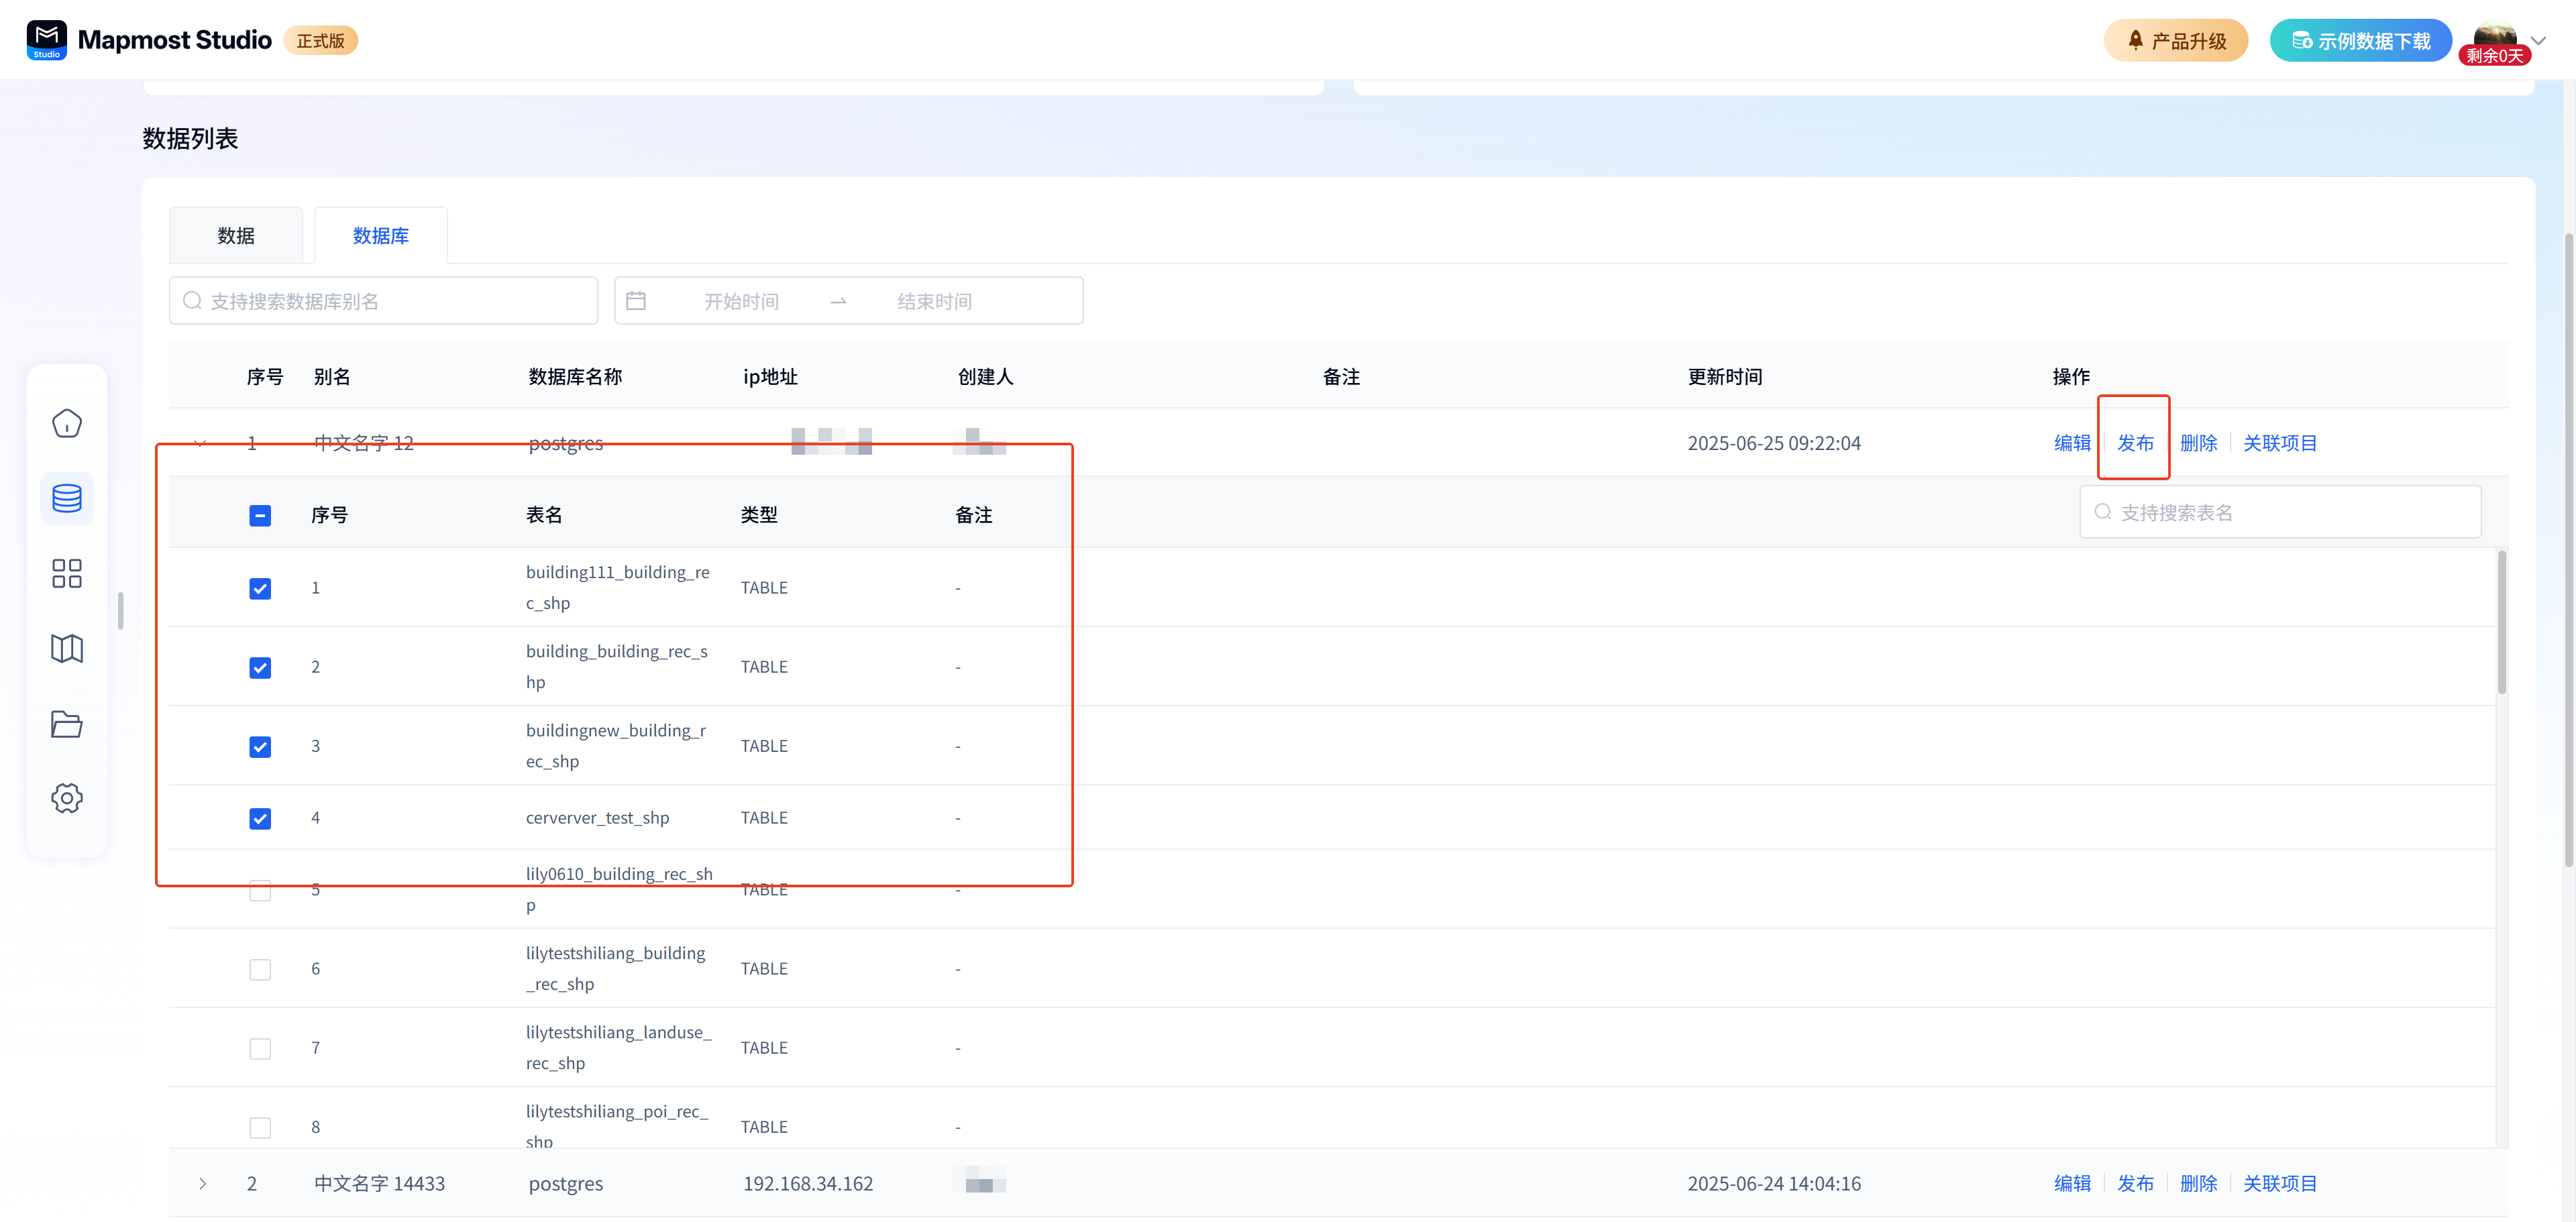Open settings via sidebar gear icon
The width and height of the screenshot is (2576, 1222).
[x=66, y=798]
